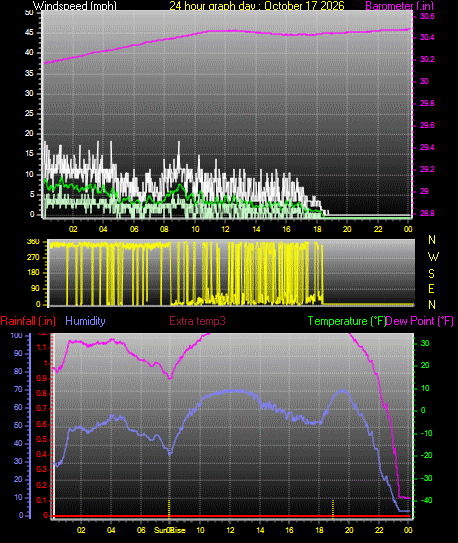Select the 70 mark on the humidity axis

pyautogui.click(x=18, y=389)
